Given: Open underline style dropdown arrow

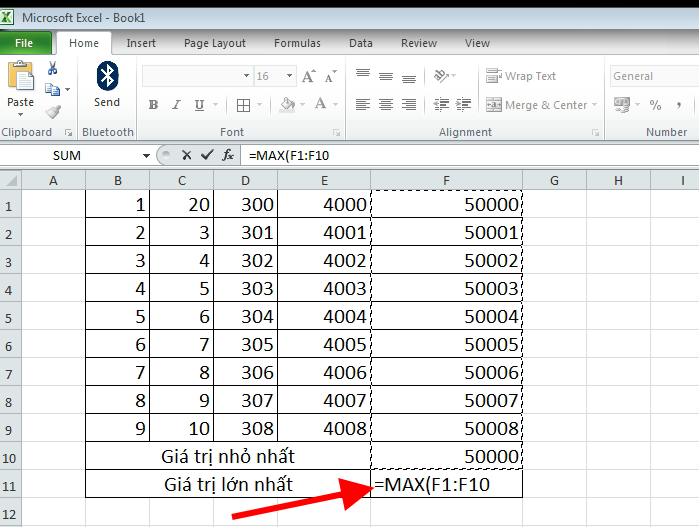Looking at the screenshot, I should tap(216, 105).
